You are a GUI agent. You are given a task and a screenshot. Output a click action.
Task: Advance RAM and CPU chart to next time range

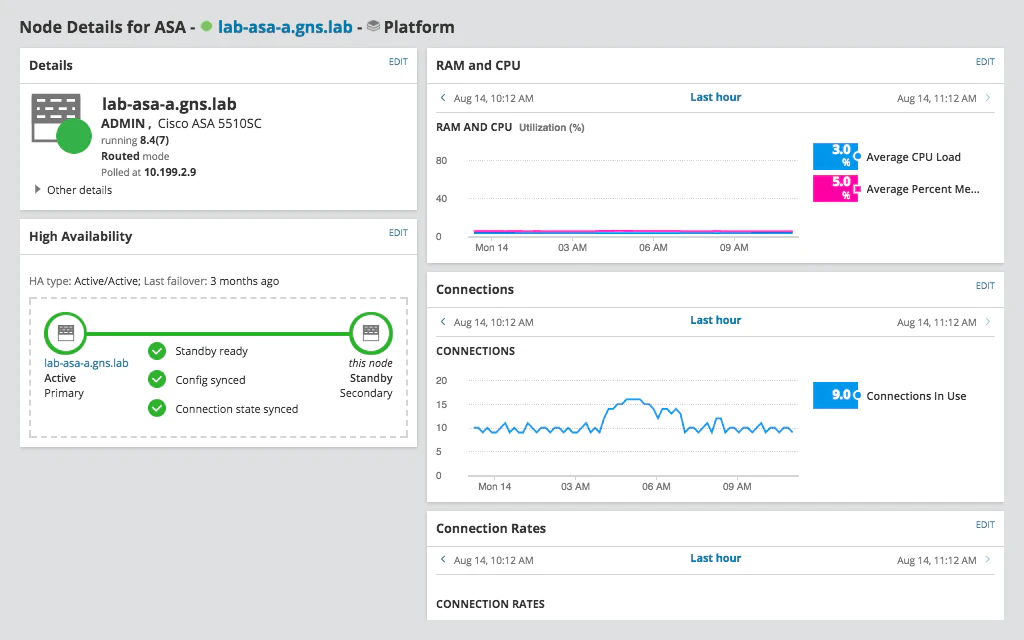coord(989,97)
